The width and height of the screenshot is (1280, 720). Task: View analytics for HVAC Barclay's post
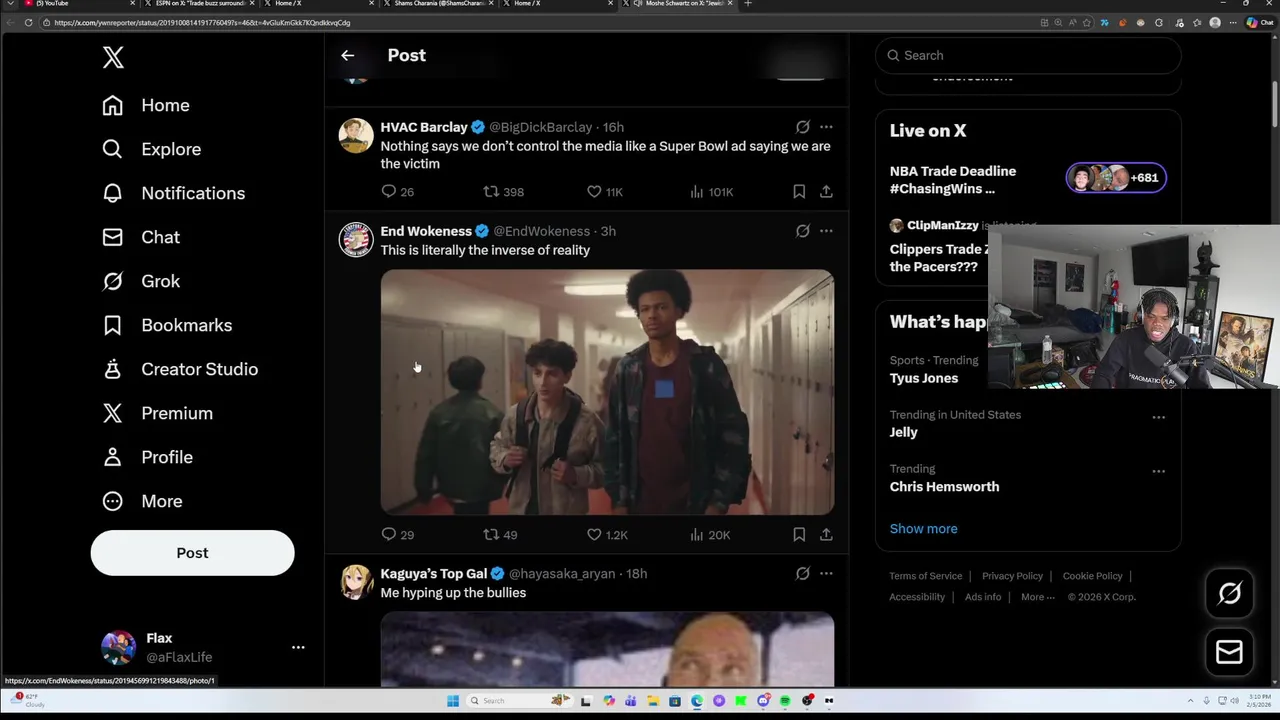pyautogui.click(x=697, y=191)
